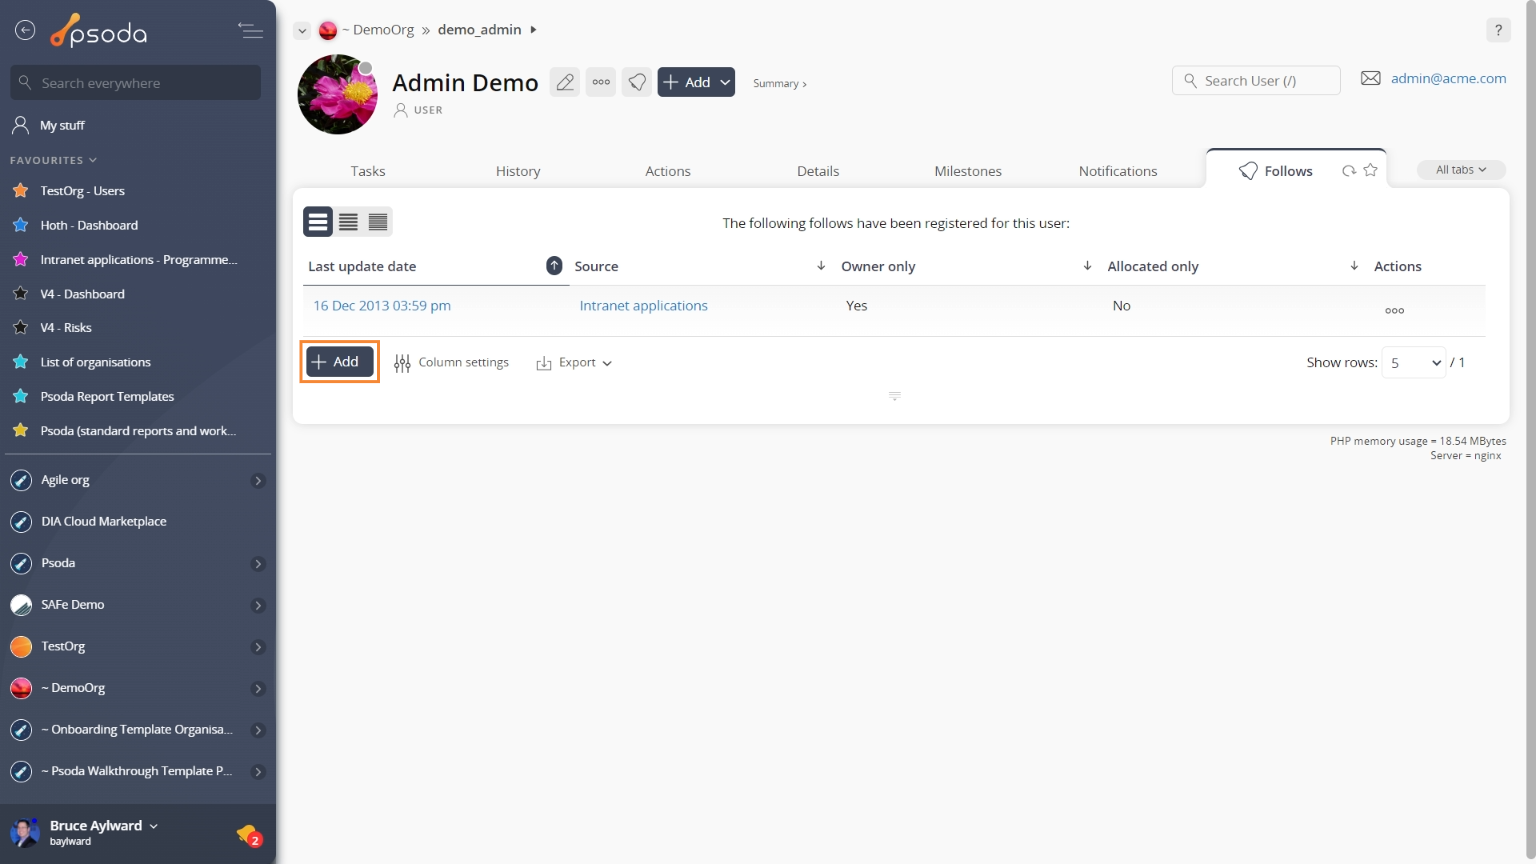Click the back arrow icon beside Psoda logo
Screen dimensions: 1536x864
[x=25, y=31]
